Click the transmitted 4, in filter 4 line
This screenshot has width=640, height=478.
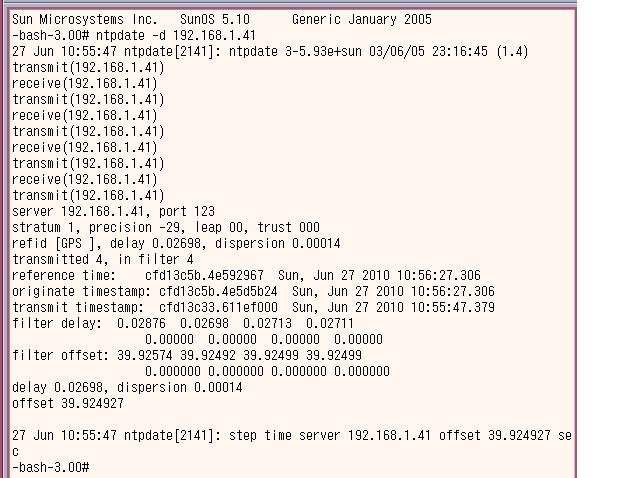[103, 259]
